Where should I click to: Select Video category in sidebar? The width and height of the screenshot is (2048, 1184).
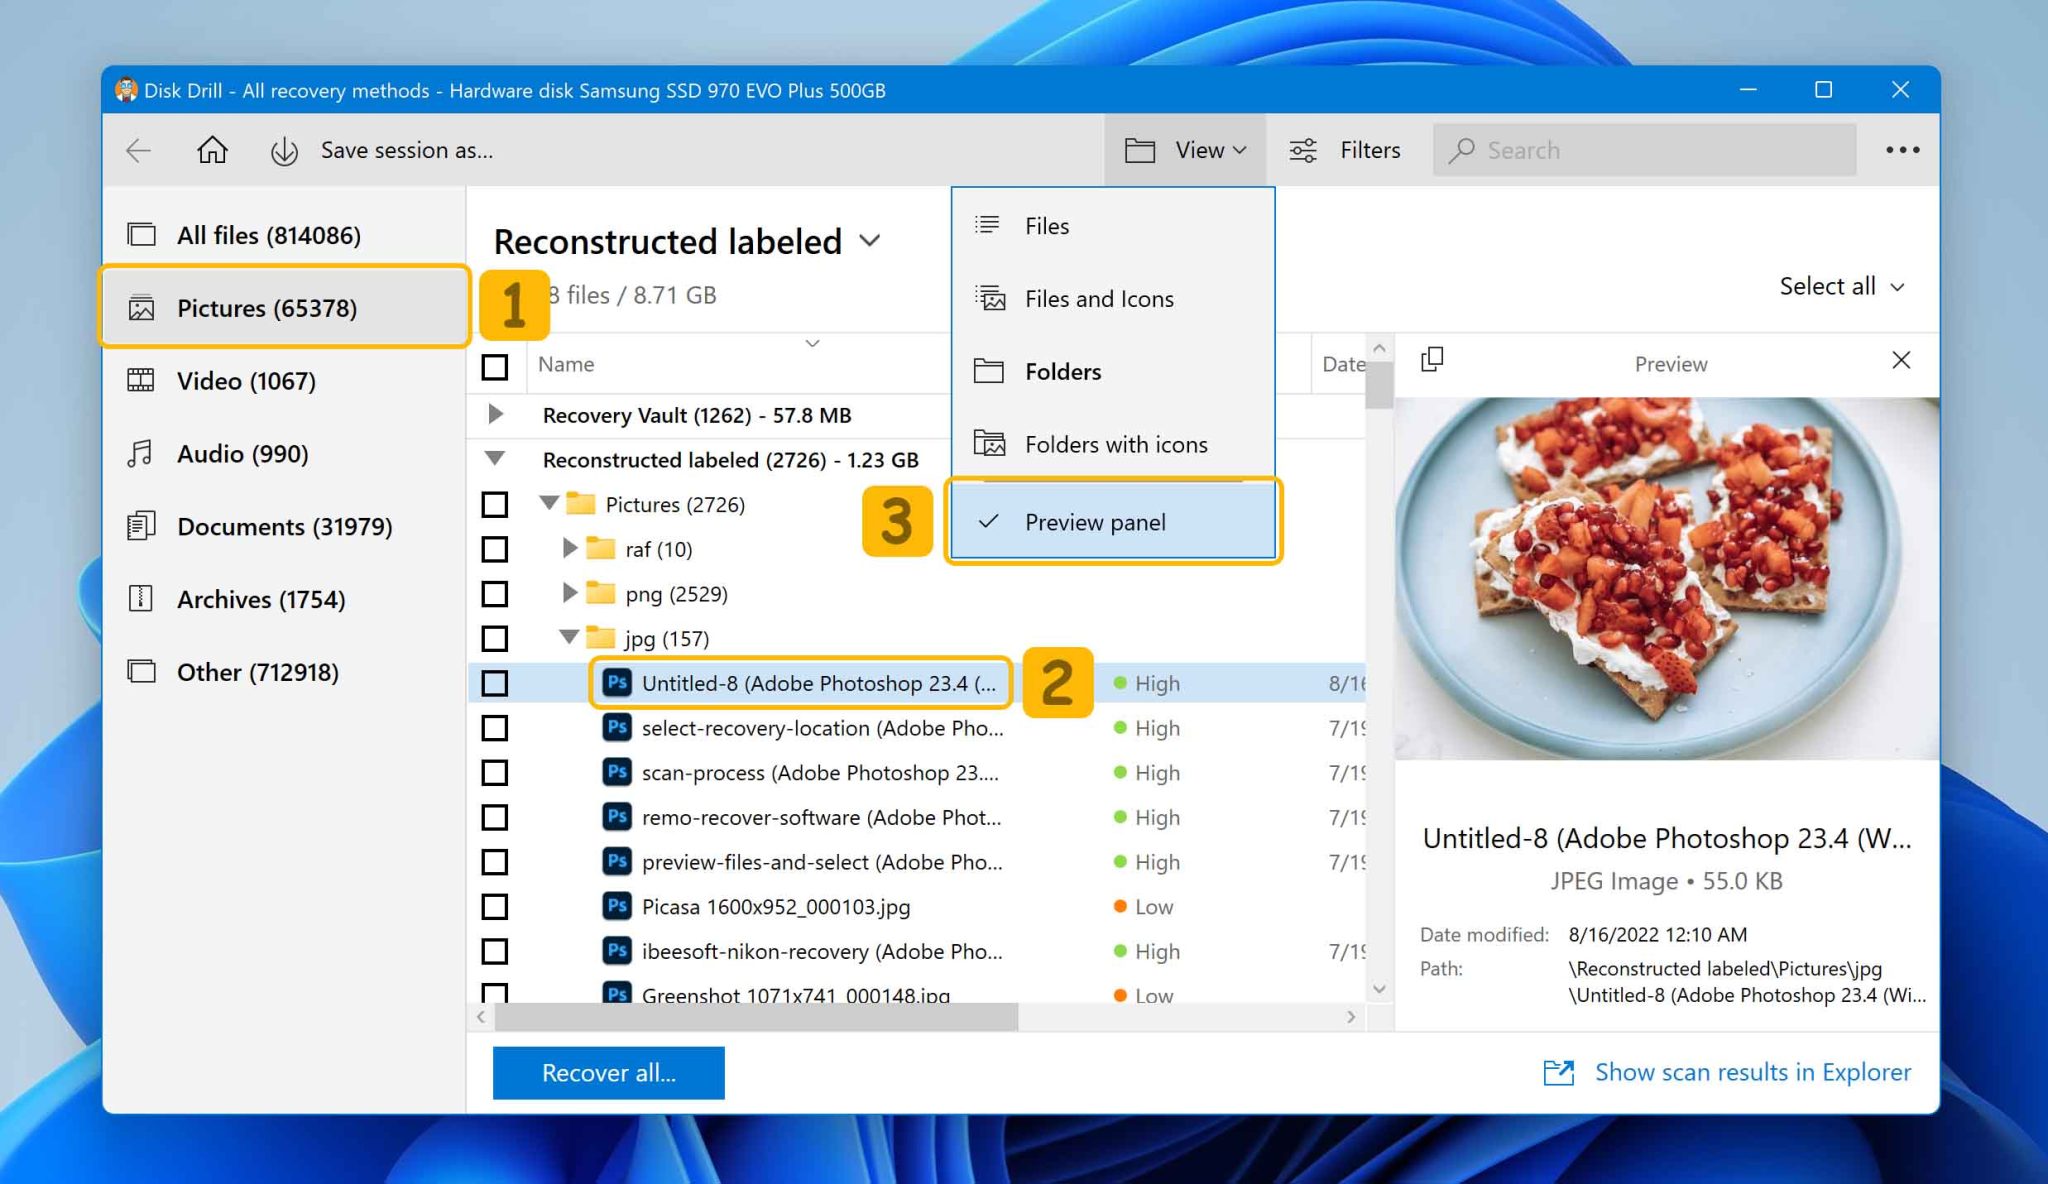pos(245,381)
